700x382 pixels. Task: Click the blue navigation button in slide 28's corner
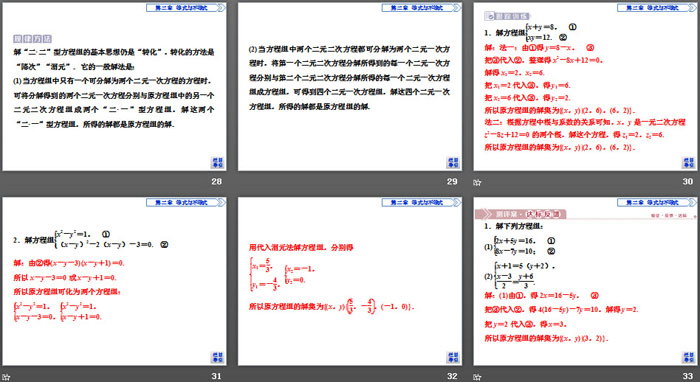tap(217, 162)
